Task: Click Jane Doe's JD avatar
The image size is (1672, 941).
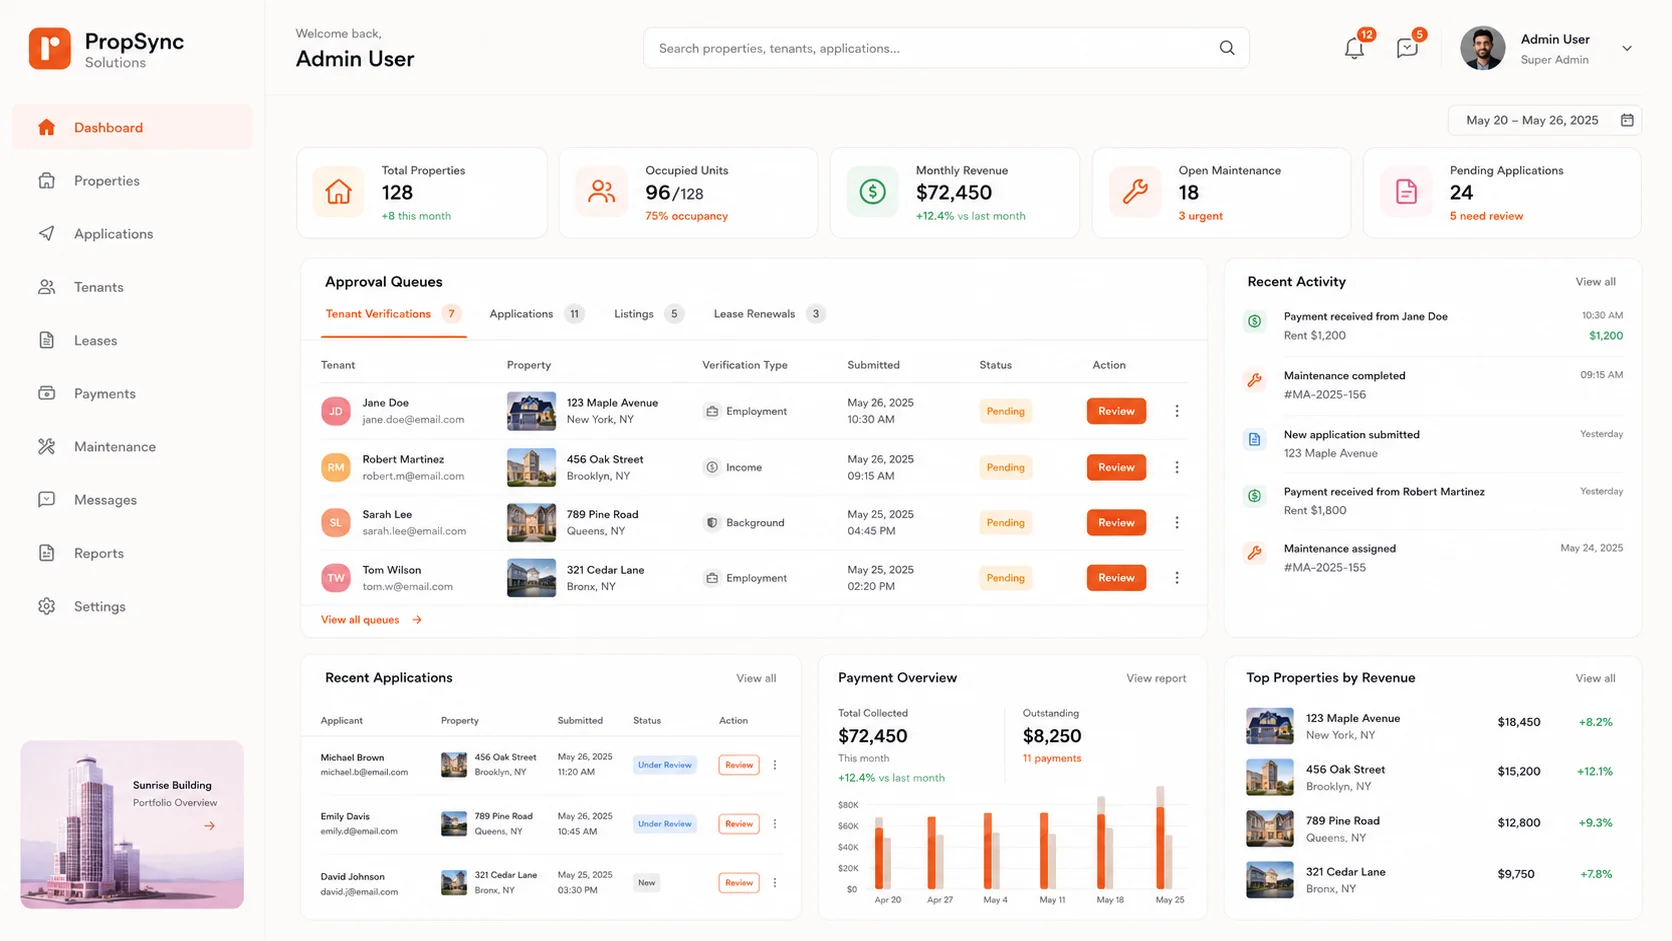Action: click(336, 411)
